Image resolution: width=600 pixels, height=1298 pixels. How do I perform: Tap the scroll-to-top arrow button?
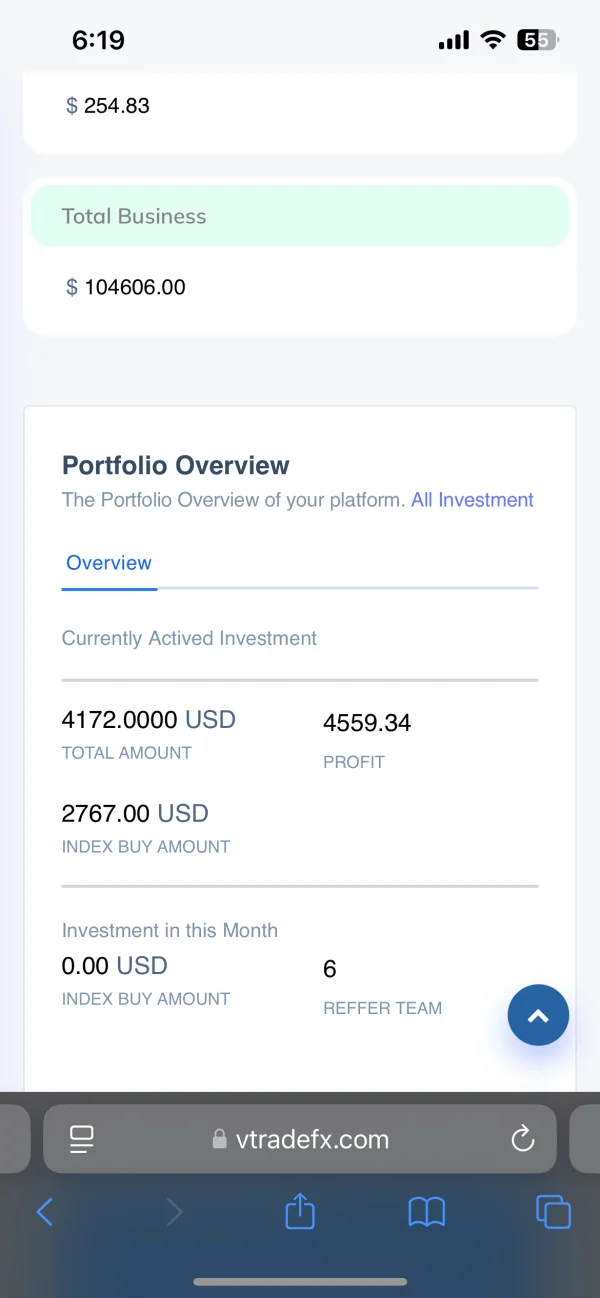(538, 1016)
